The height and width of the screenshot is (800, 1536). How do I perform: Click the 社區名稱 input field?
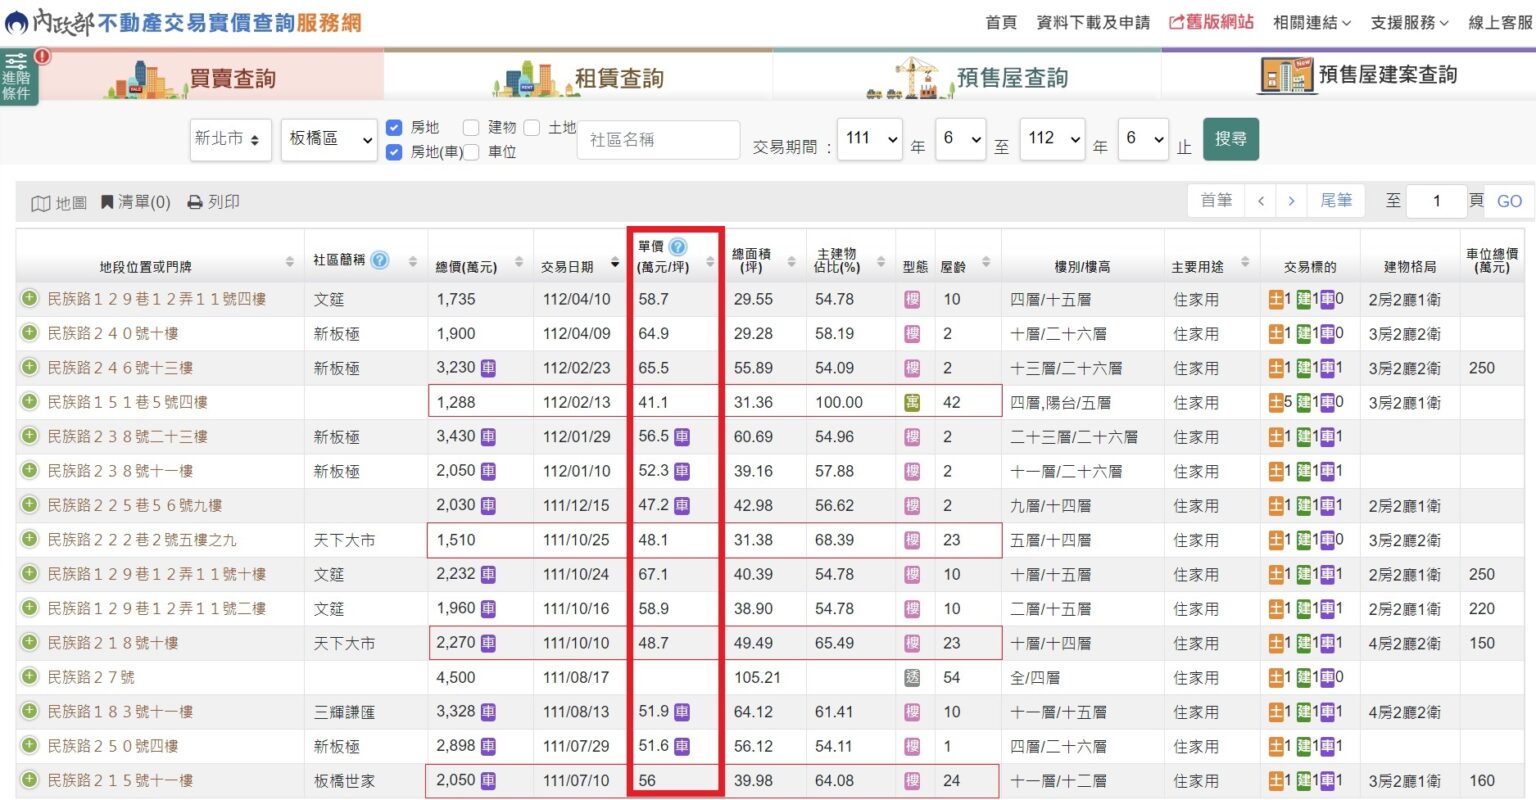pos(658,140)
